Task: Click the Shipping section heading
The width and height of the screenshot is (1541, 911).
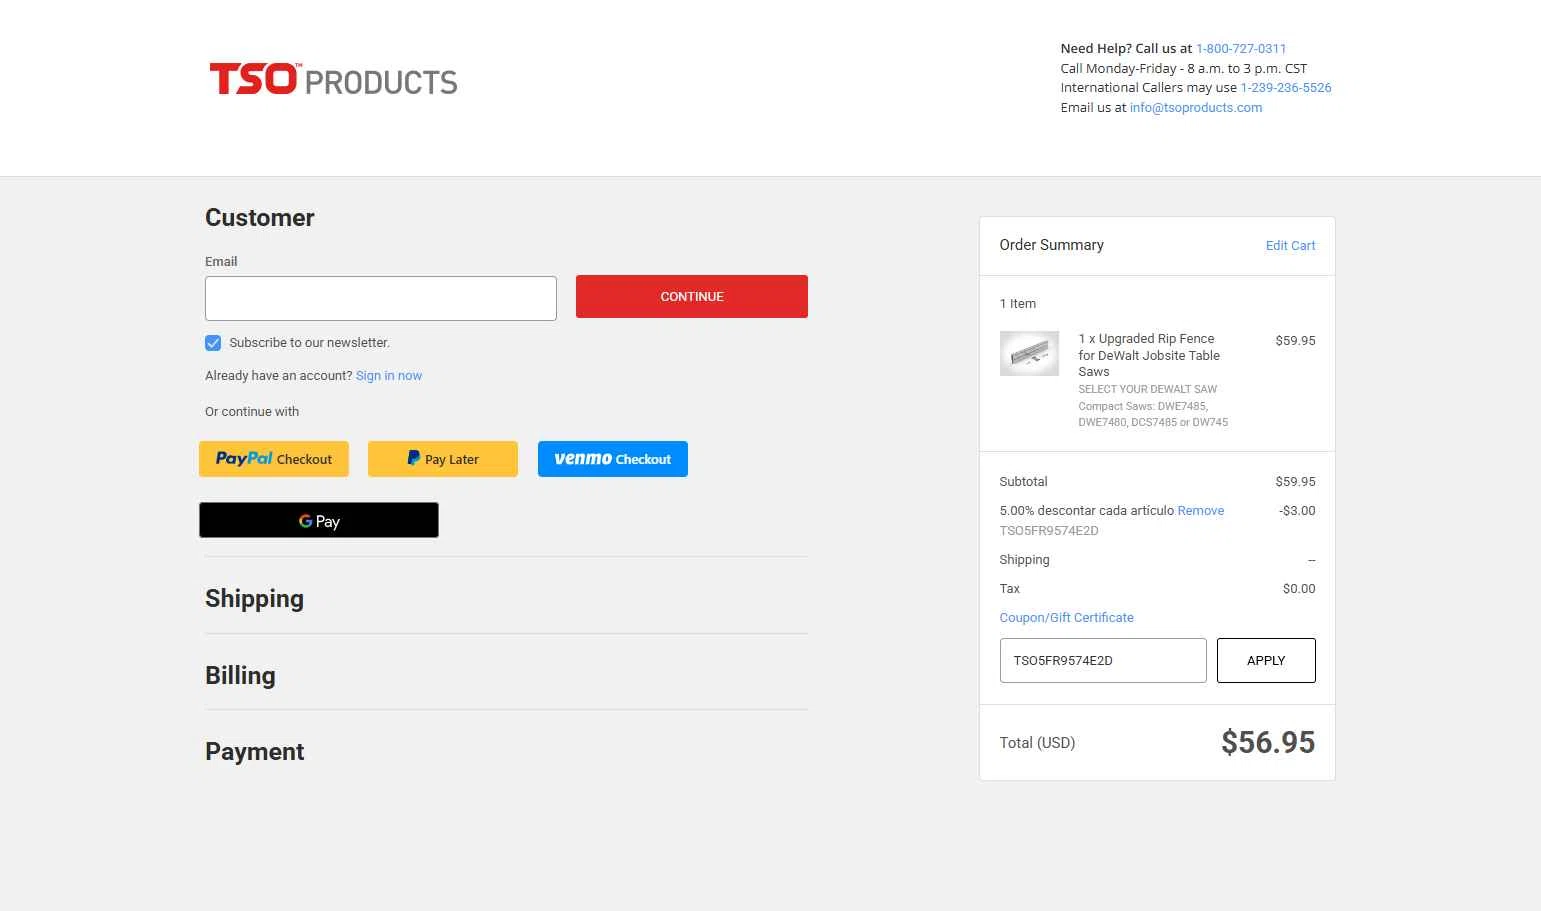Action: 254,598
